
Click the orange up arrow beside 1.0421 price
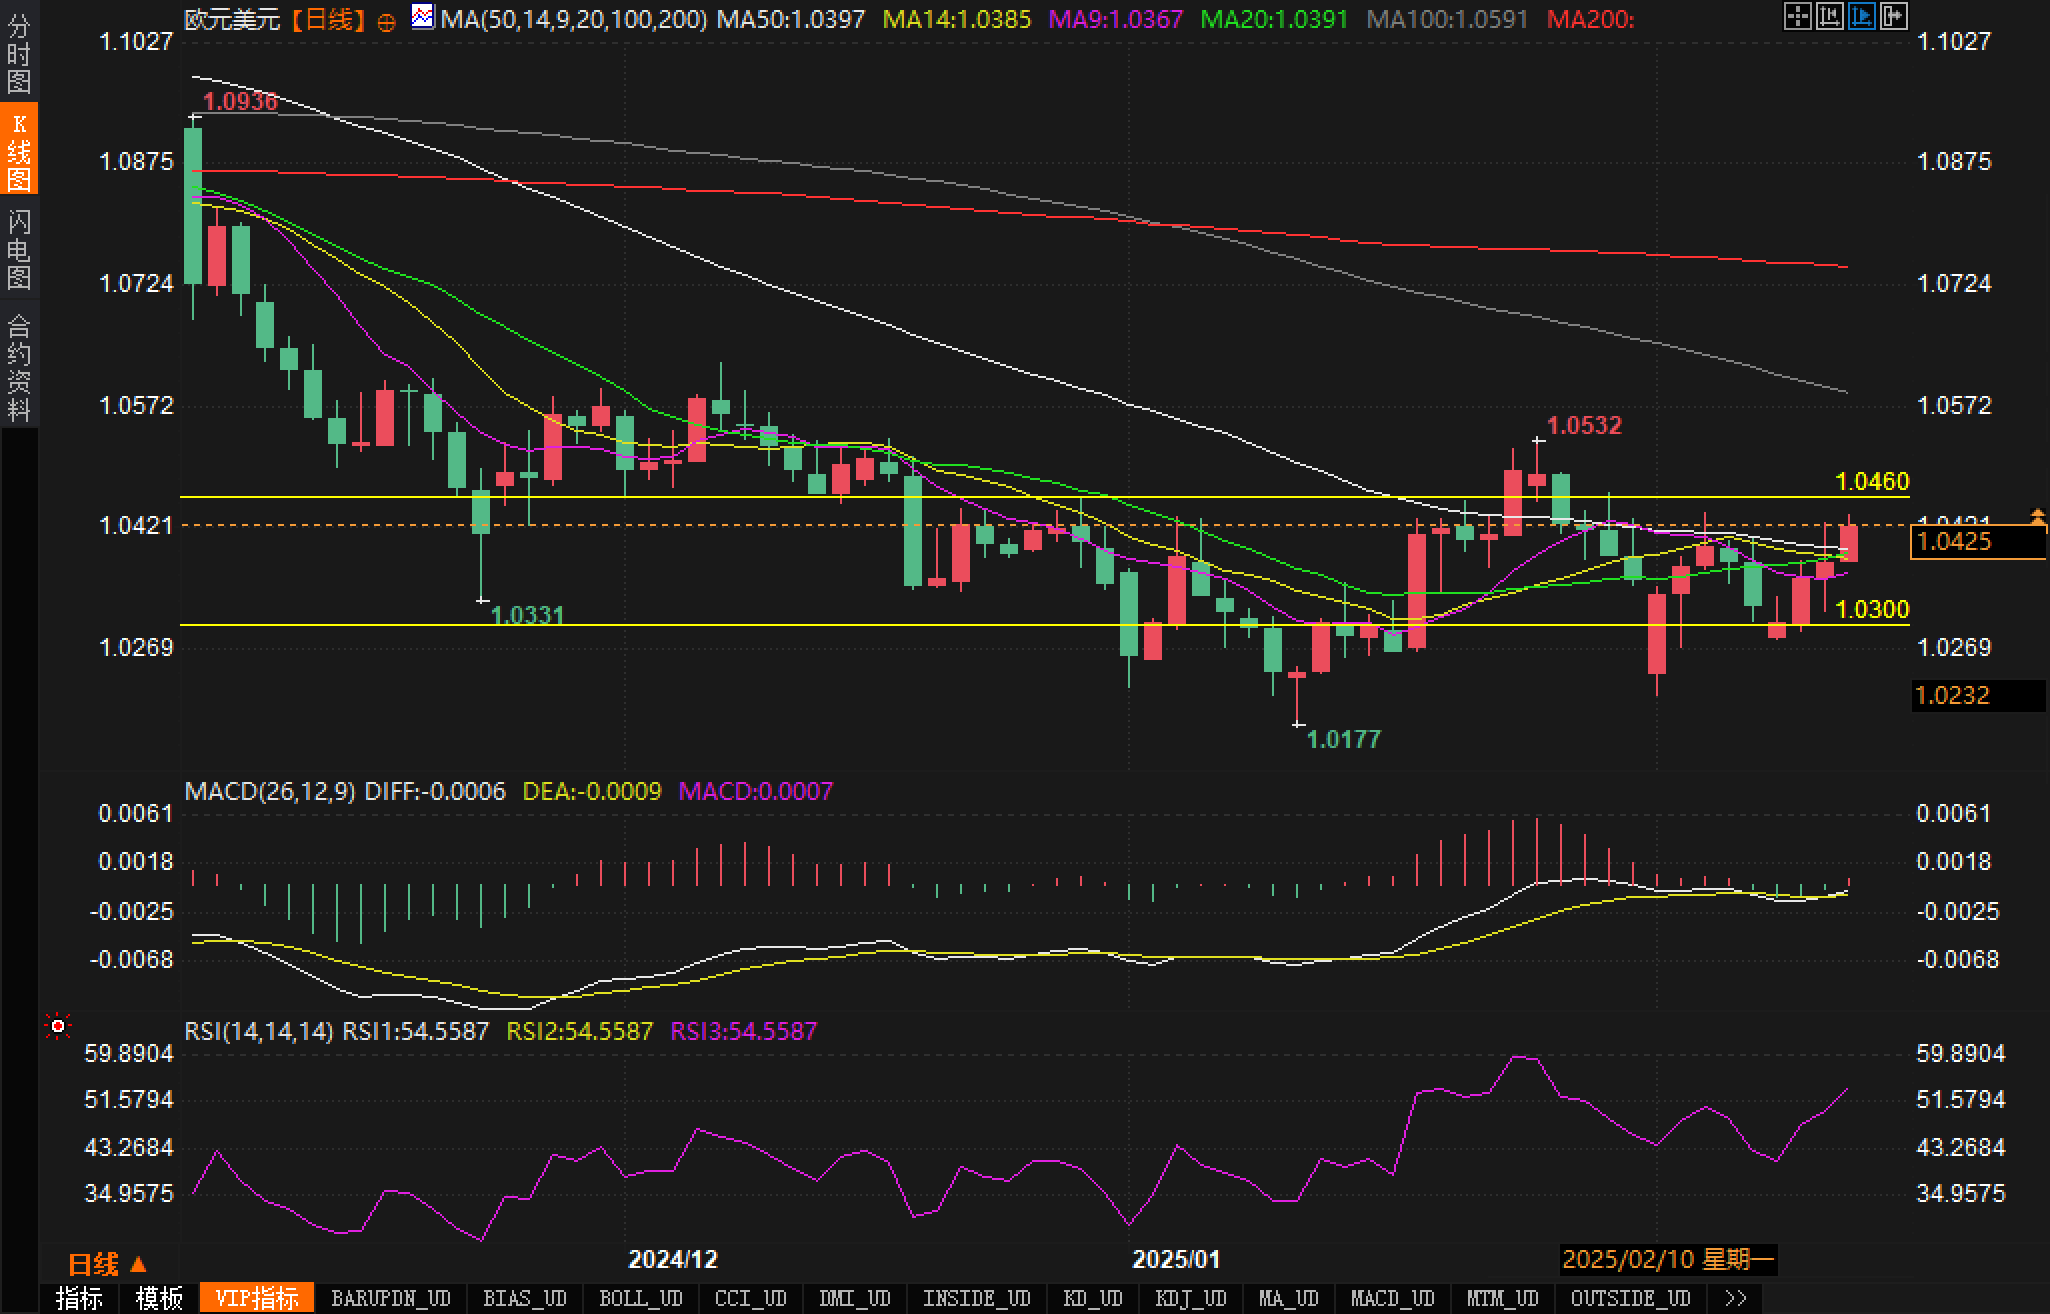click(2037, 516)
